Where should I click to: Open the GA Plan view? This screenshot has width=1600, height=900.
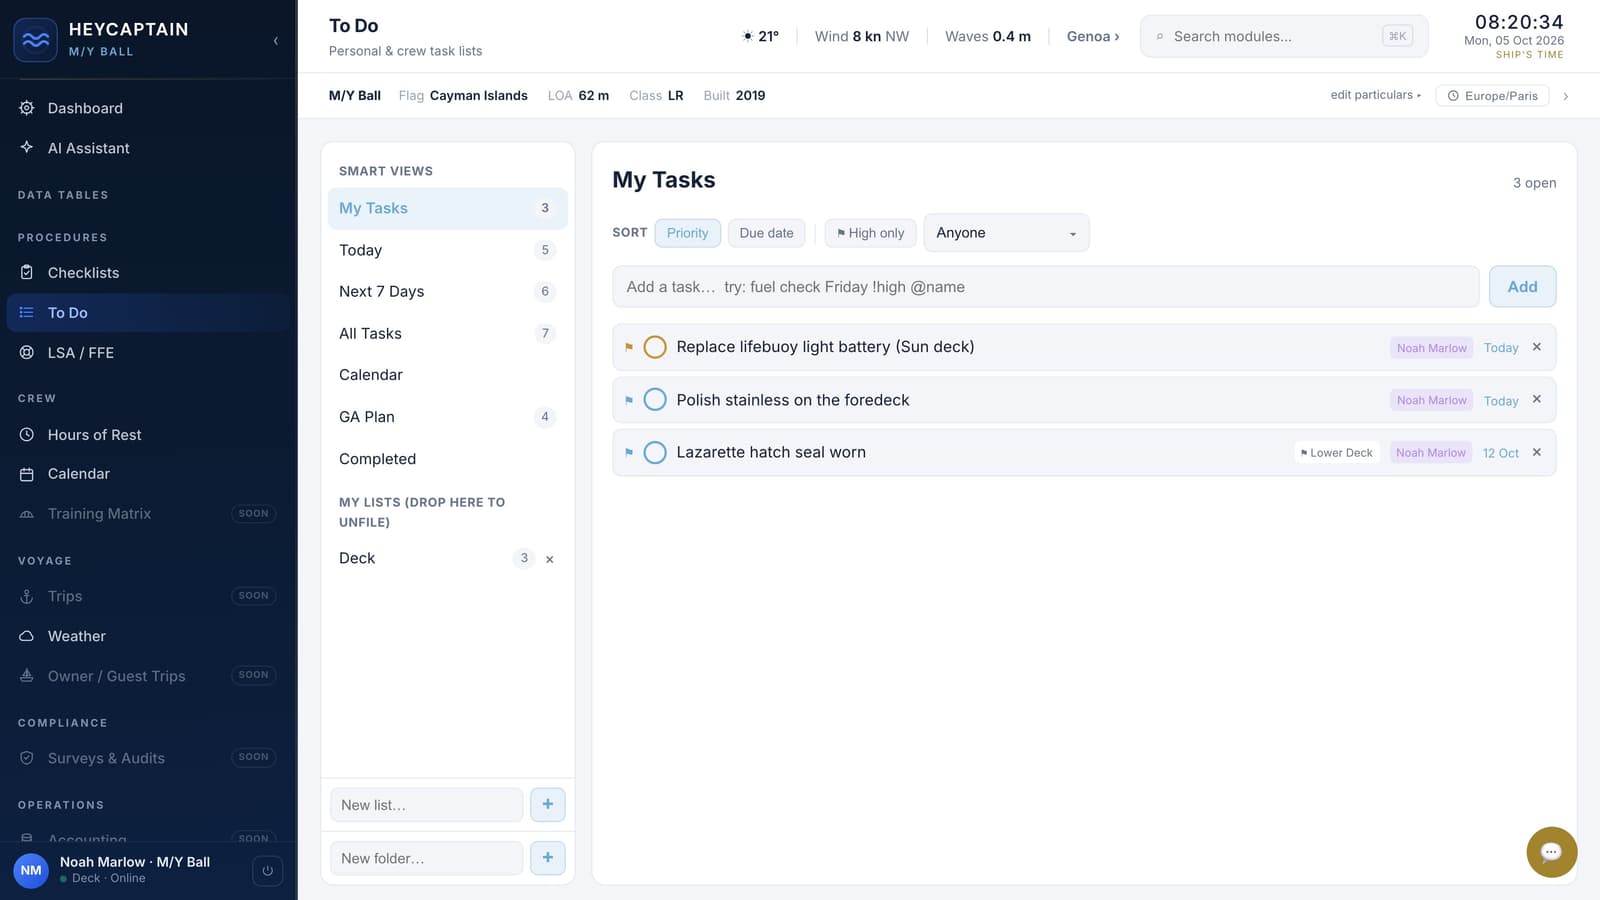pyautogui.click(x=447, y=417)
